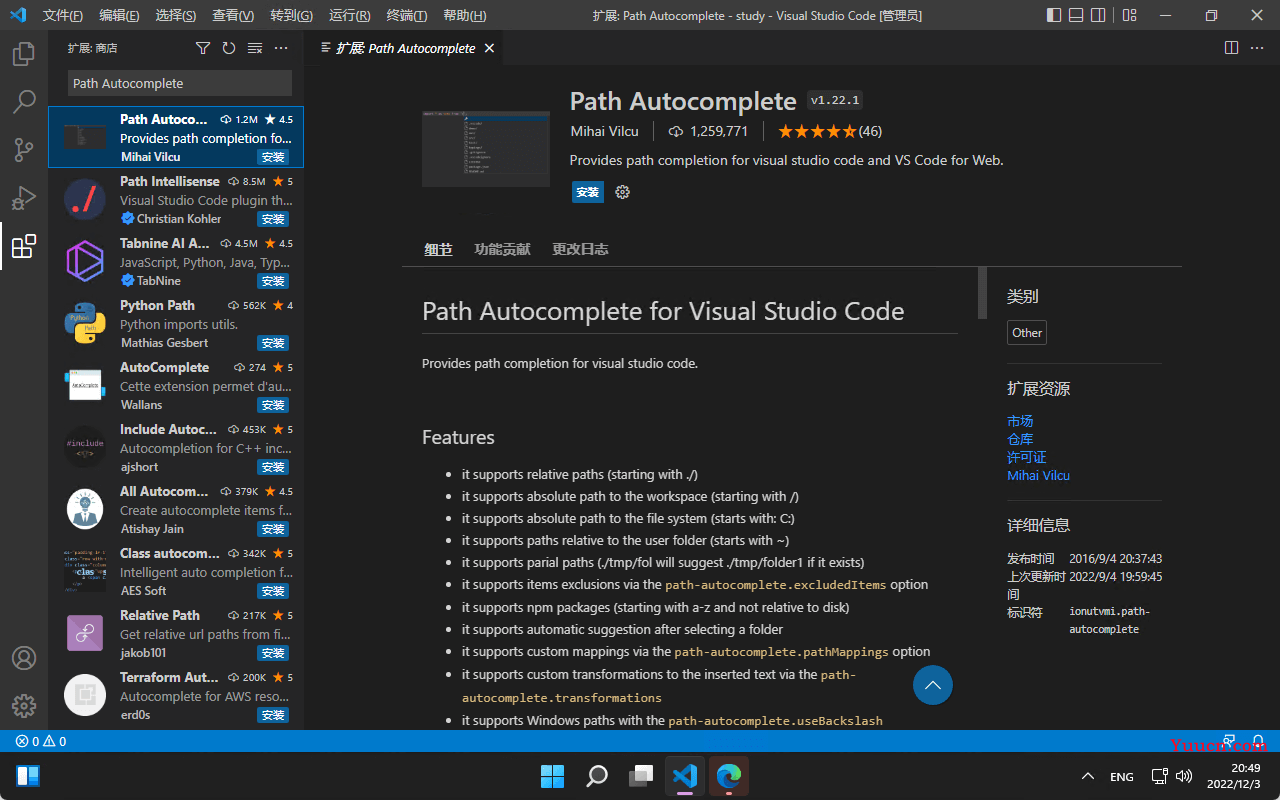The width and height of the screenshot is (1280, 800).
Task: Refresh the extensions list
Action: click(x=229, y=48)
